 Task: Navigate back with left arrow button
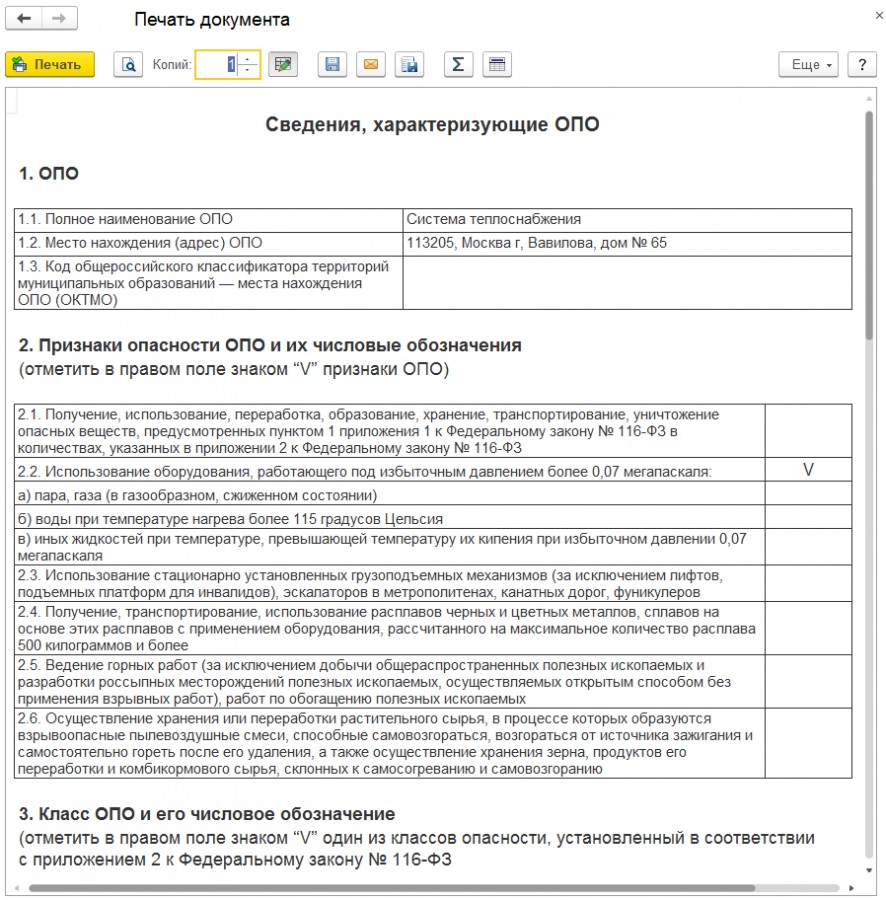(x=24, y=18)
